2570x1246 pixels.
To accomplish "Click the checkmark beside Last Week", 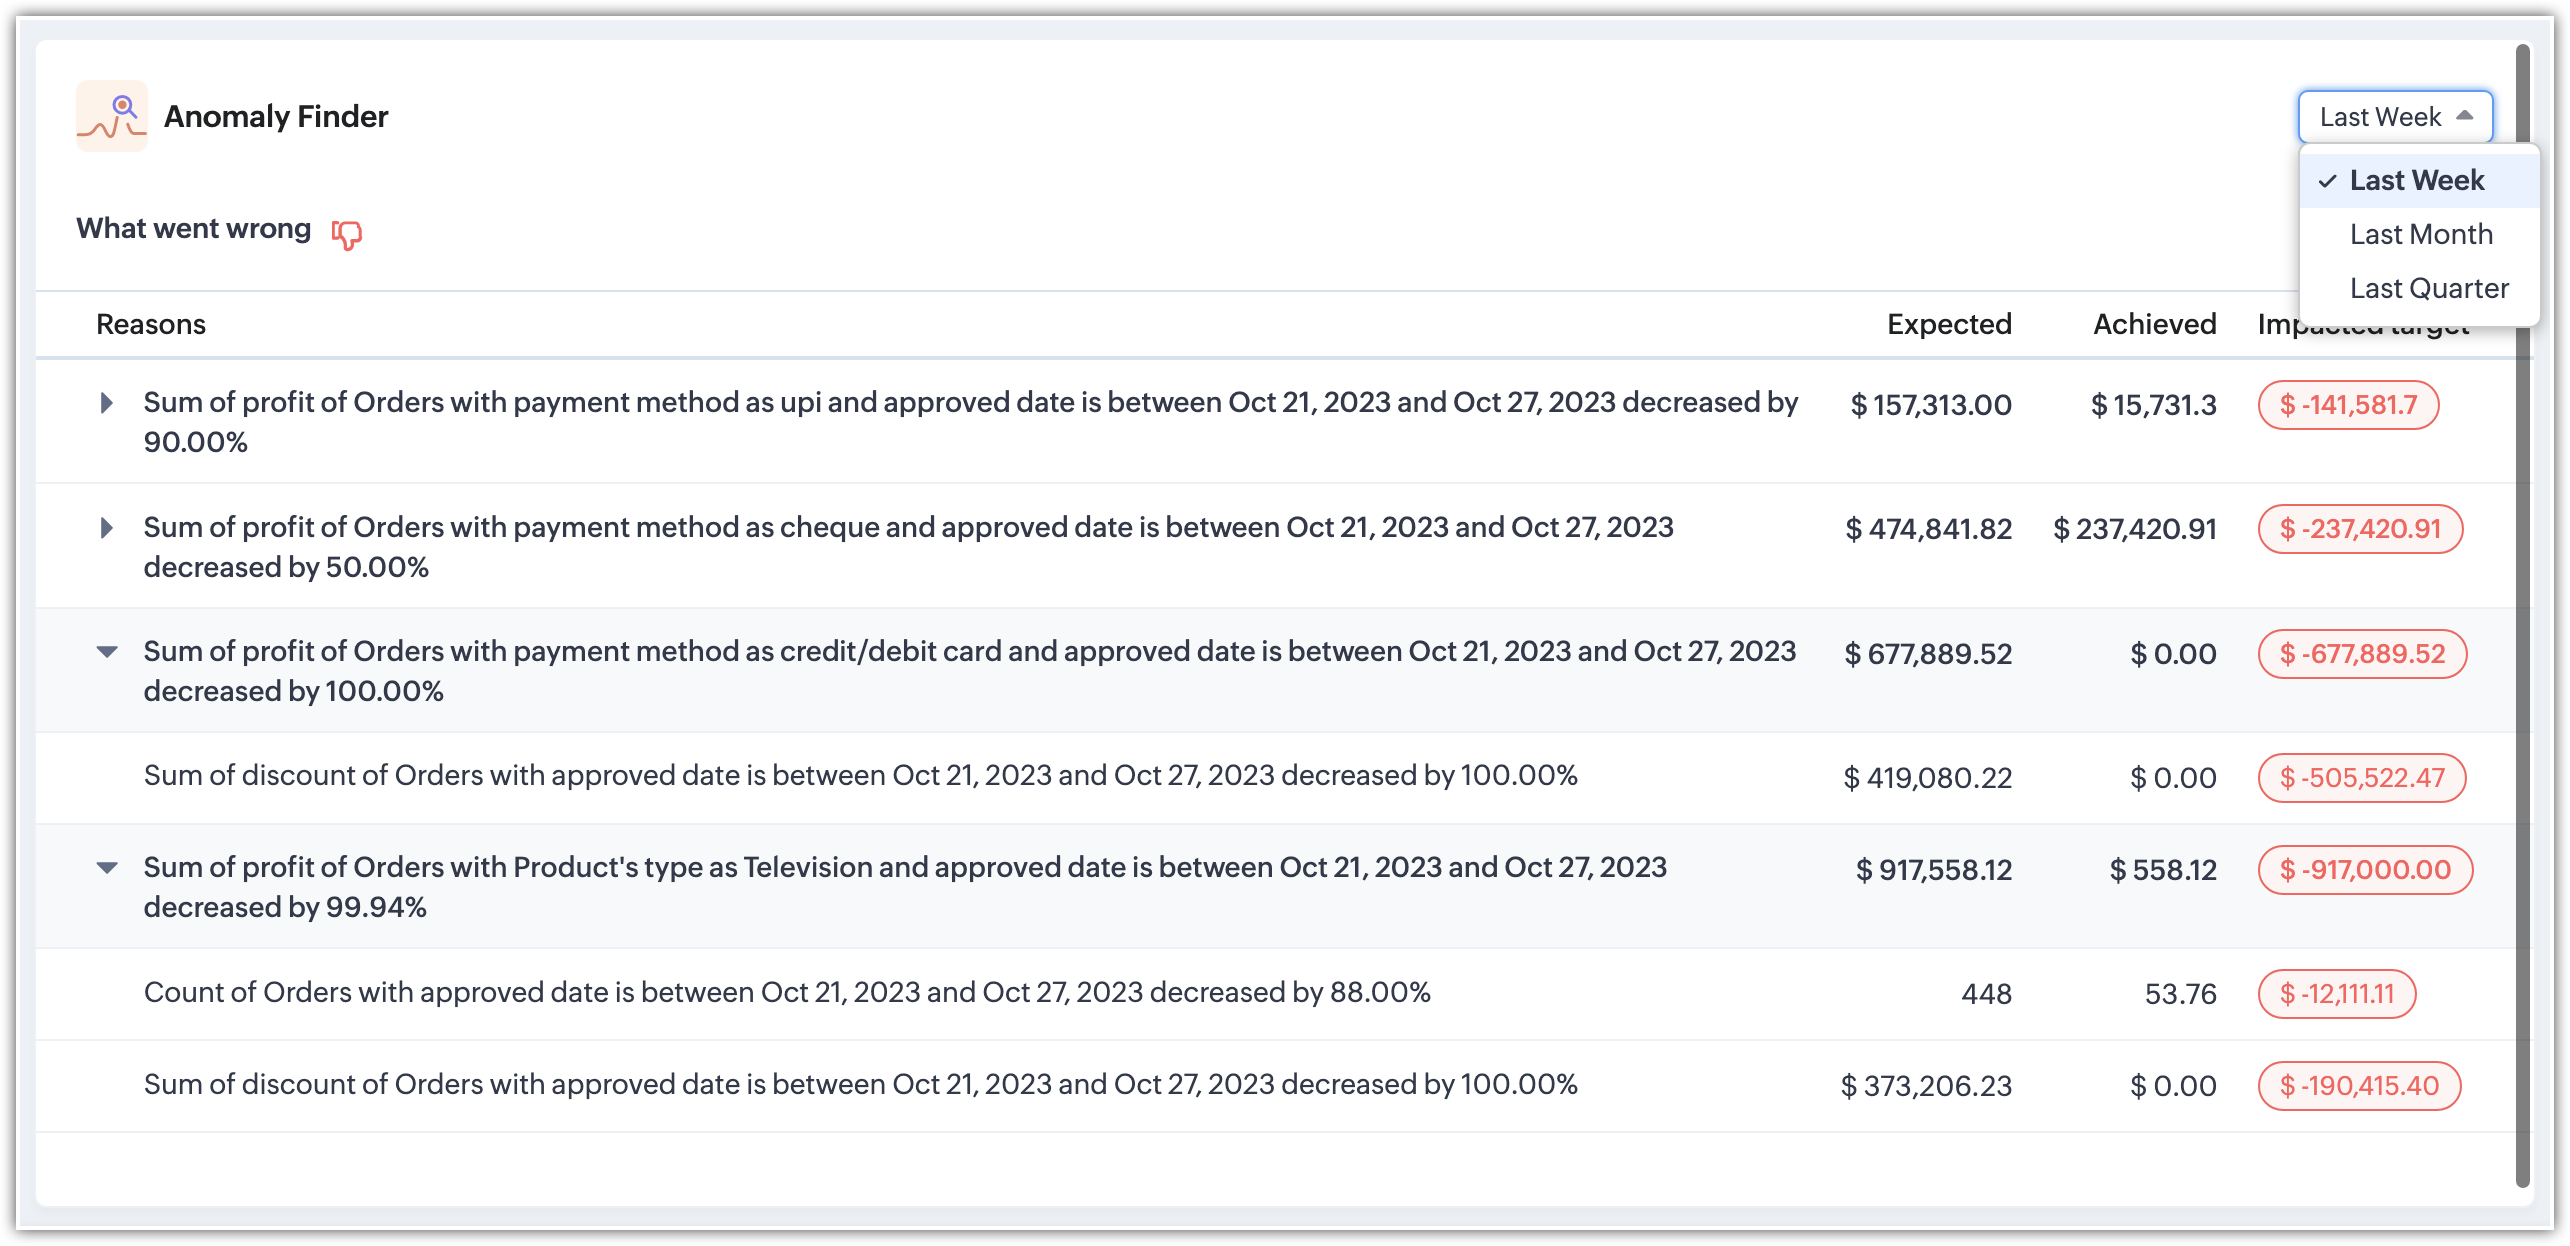I will (2328, 181).
